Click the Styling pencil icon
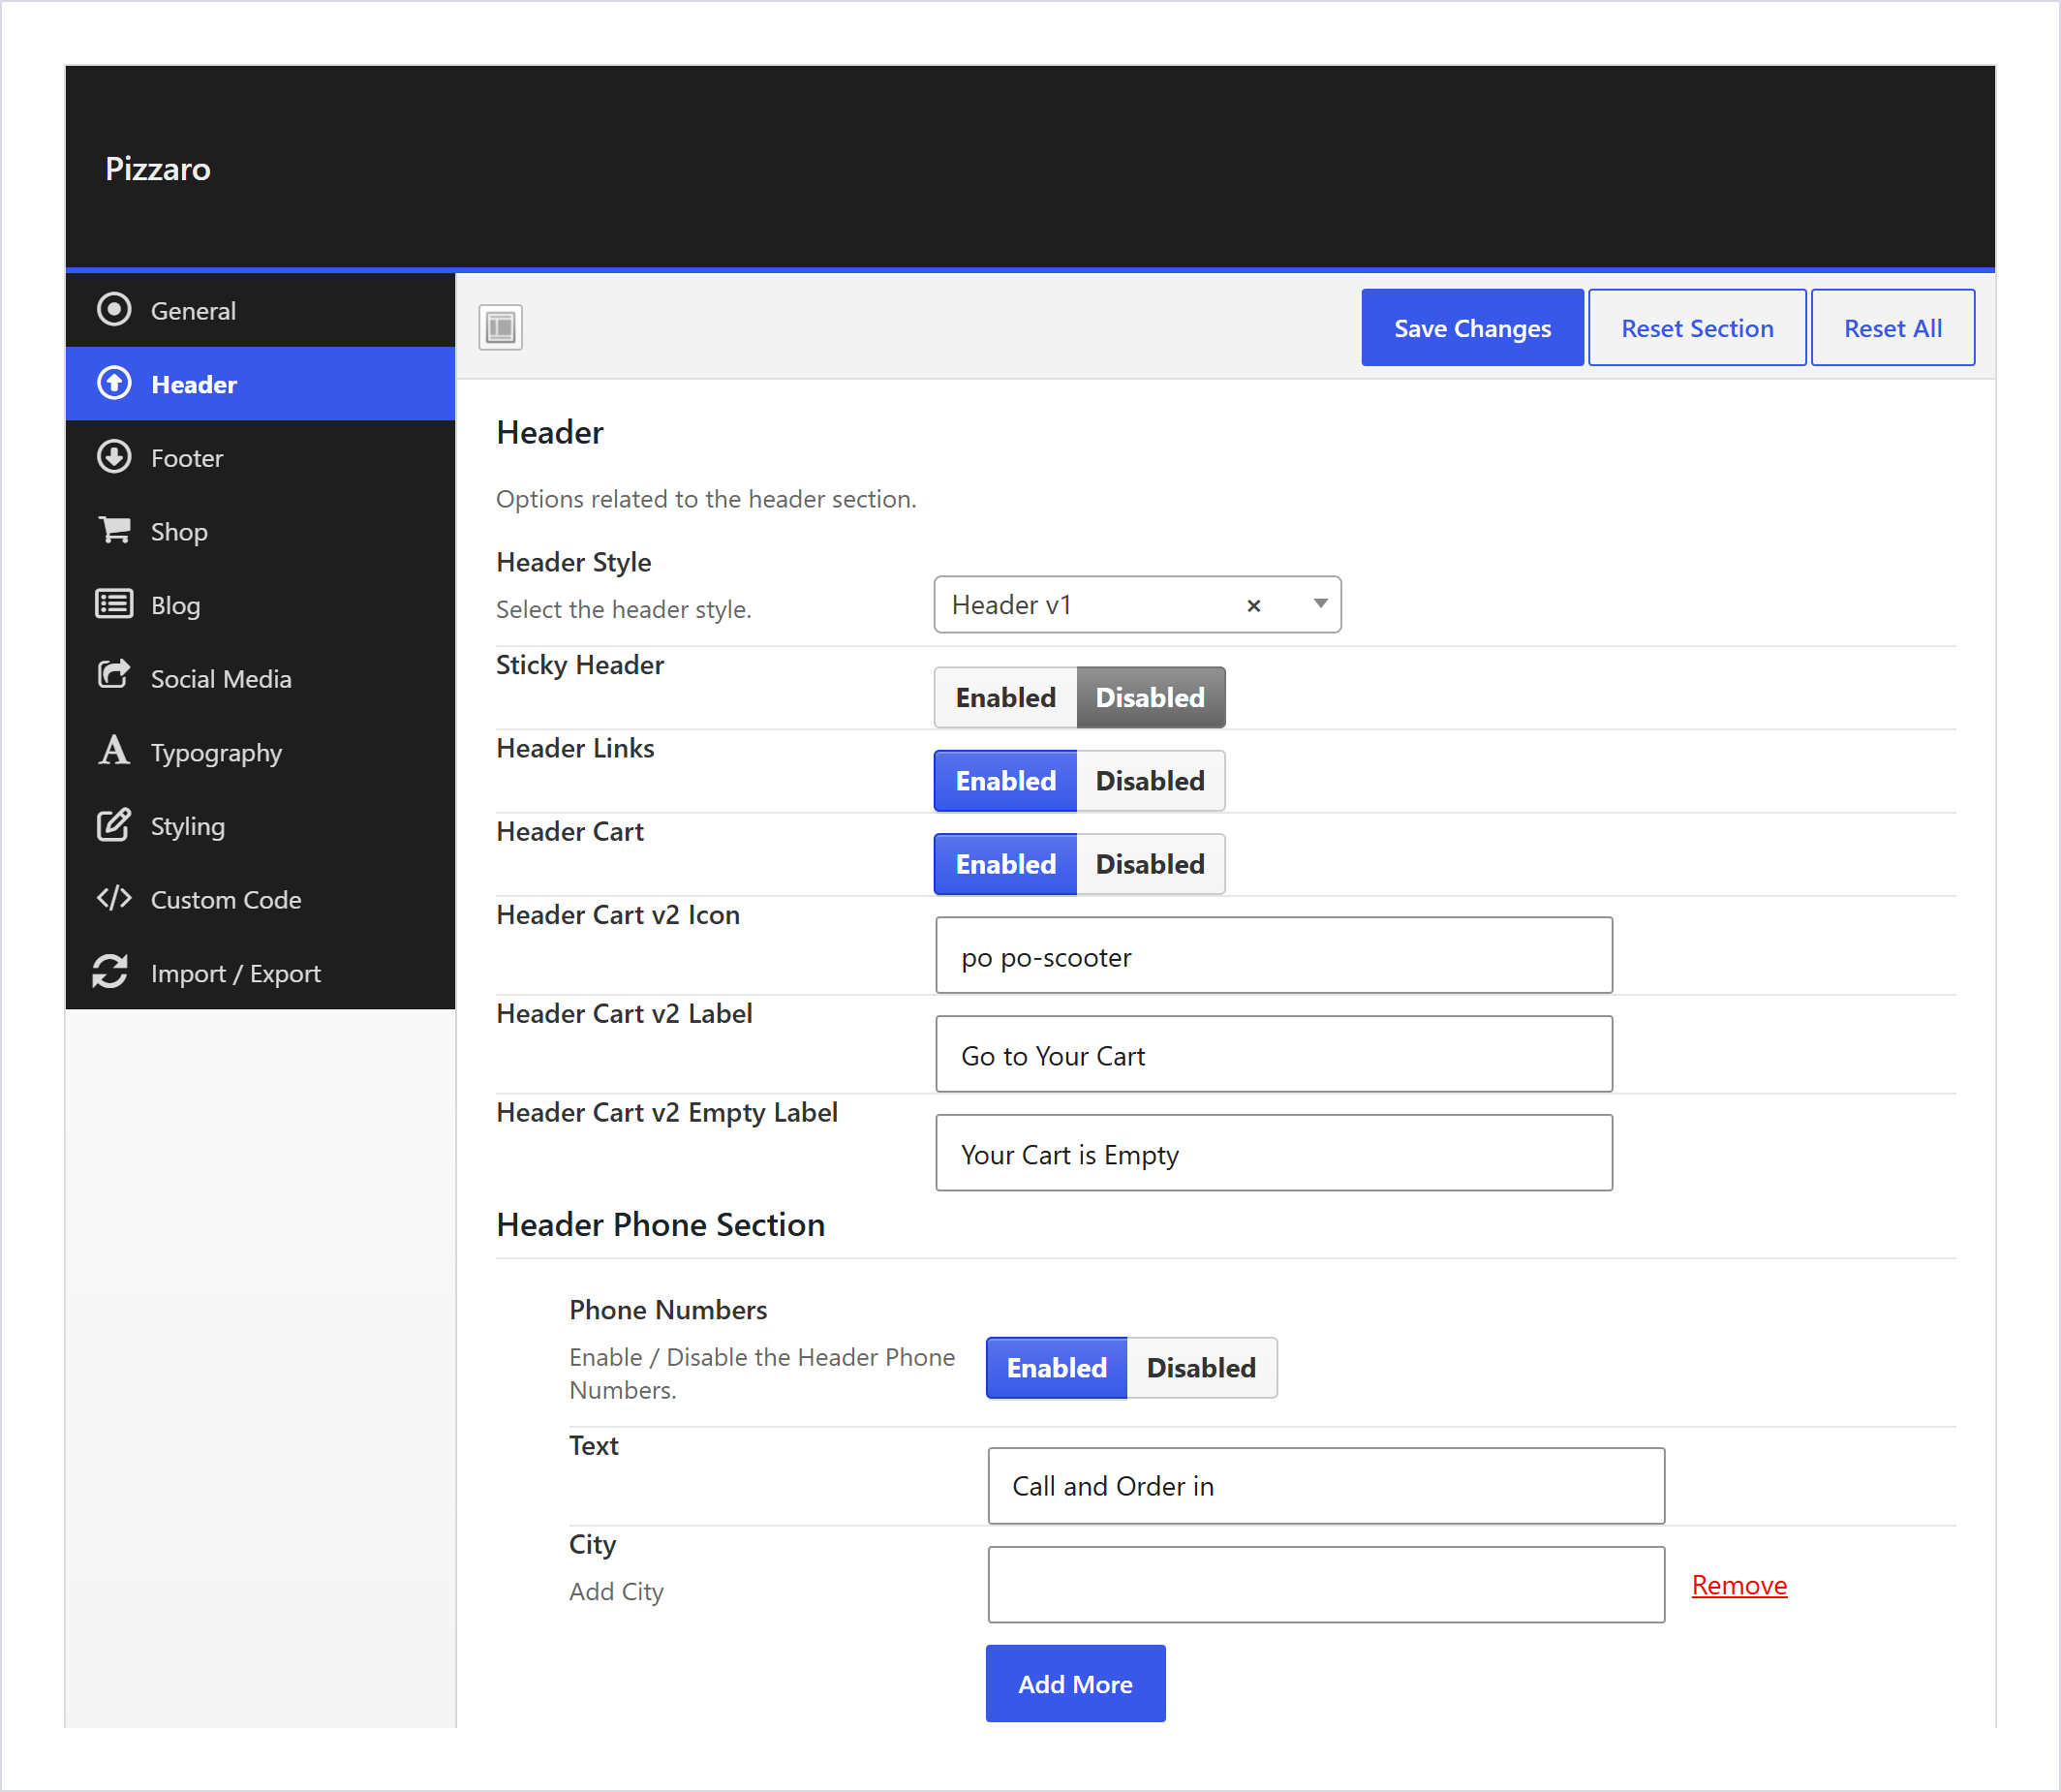Viewport: 2061px width, 1792px height. tap(114, 825)
